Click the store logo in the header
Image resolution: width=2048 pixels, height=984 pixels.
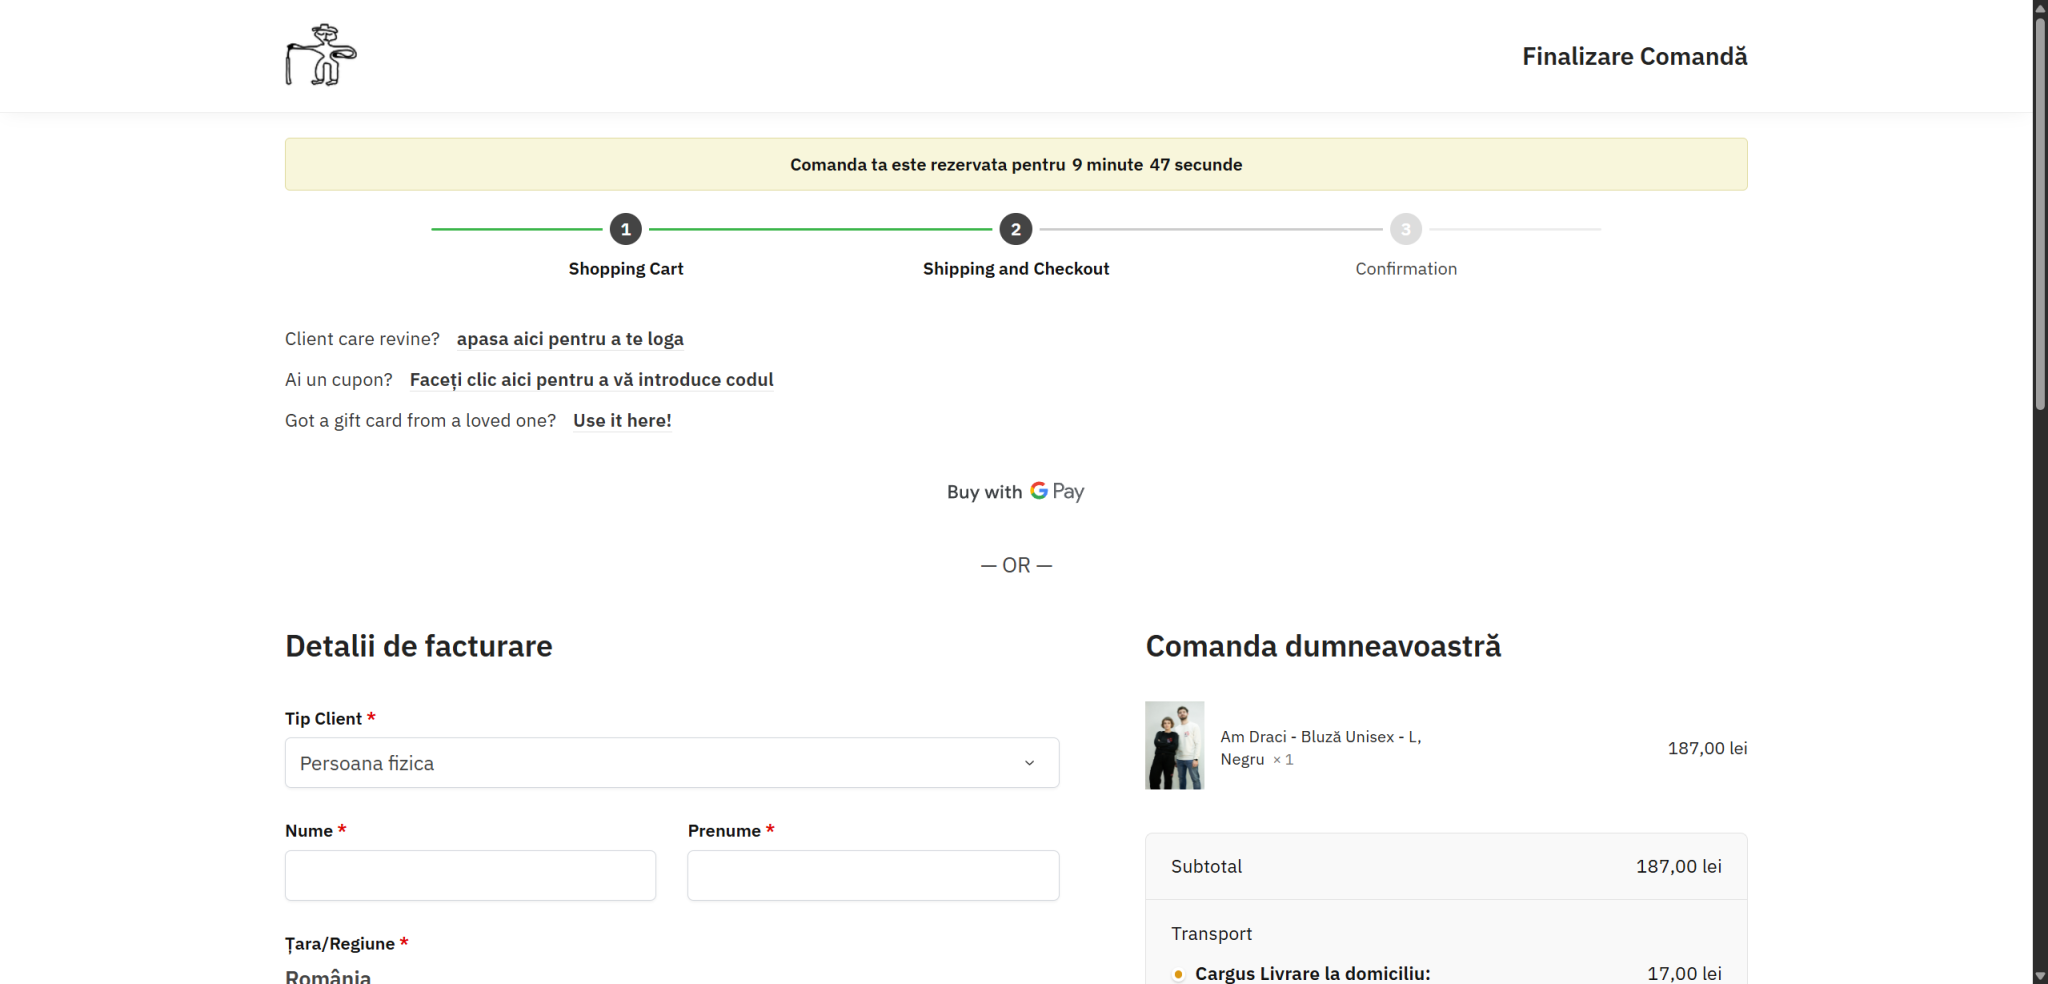click(x=321, y=55)
